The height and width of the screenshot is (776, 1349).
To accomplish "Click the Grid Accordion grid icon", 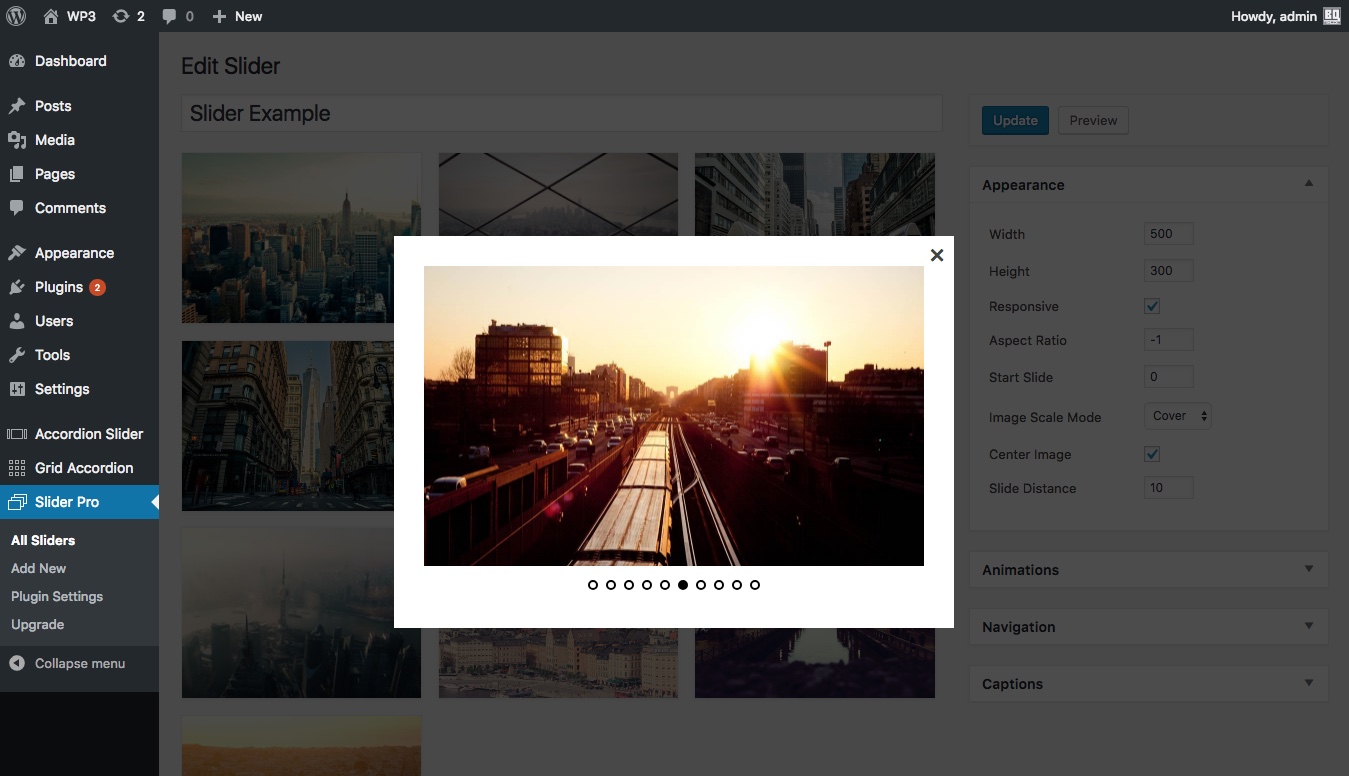I will click(16, 468).
